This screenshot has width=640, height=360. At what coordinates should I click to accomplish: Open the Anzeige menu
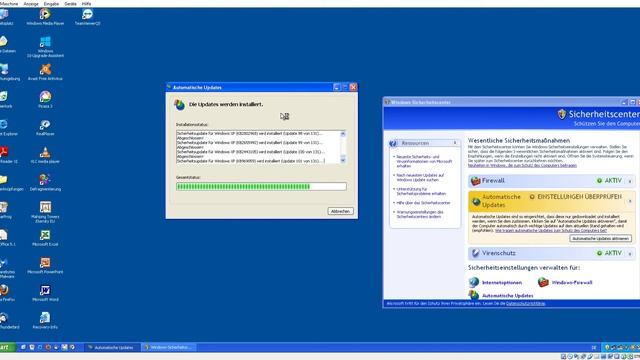tap(31, 4)
